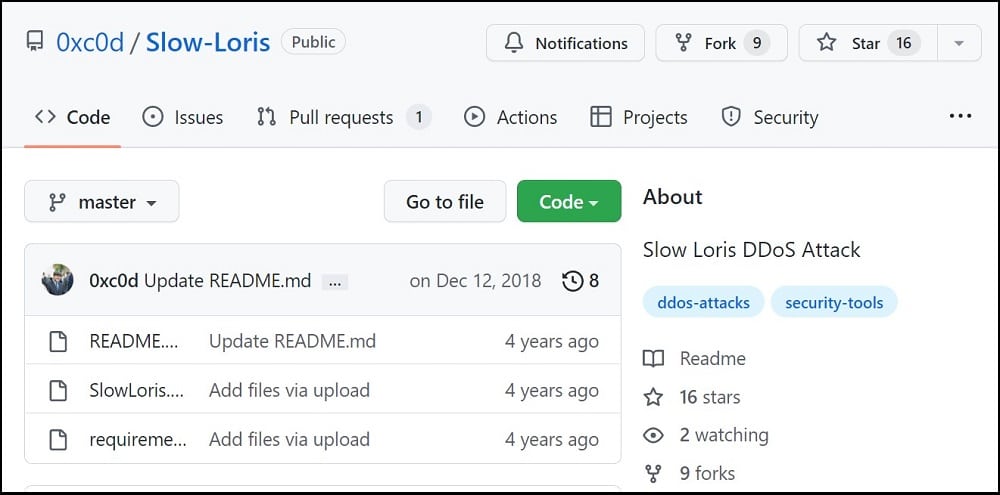Select the security-tools topic tag
The width and height of the screenshot is (1000, 495).
coord(834,302)
